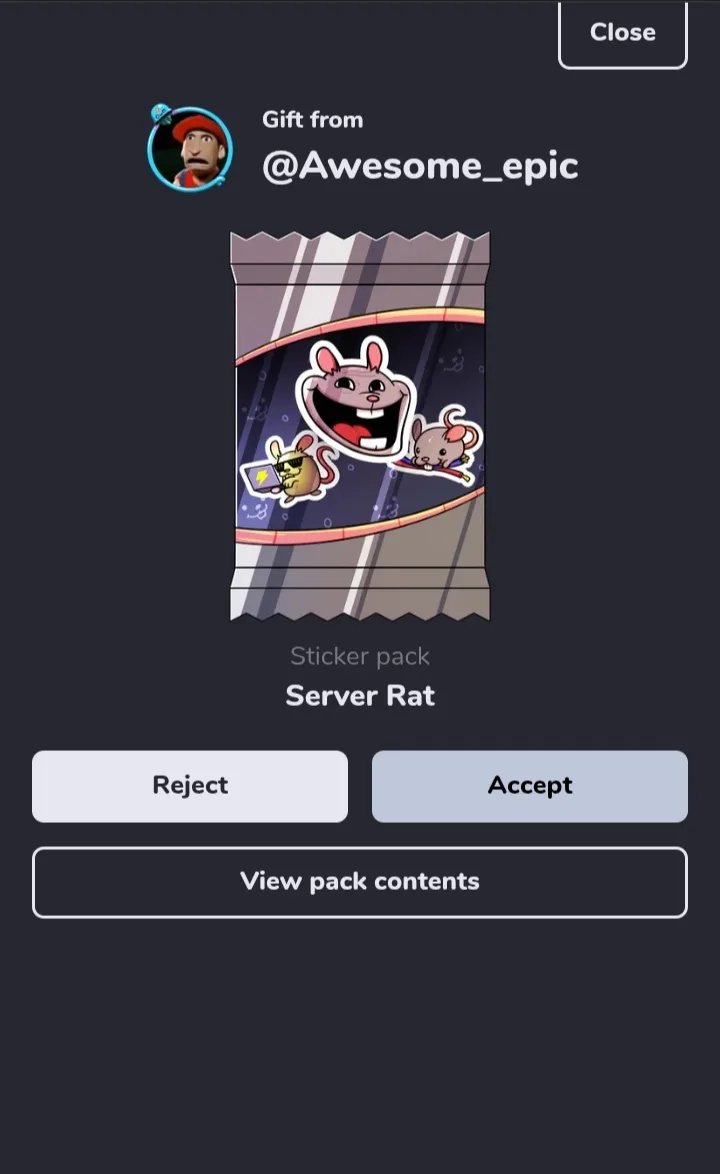Click the colorful carpet under small rat
The height and width of the screenshot is (1174, 720).
pyautogui.click(x=436, y=469)
